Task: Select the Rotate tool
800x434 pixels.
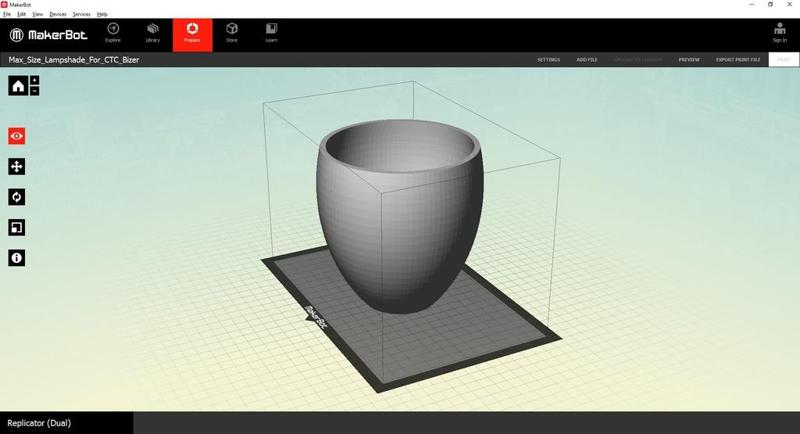Action: (16, 197)
